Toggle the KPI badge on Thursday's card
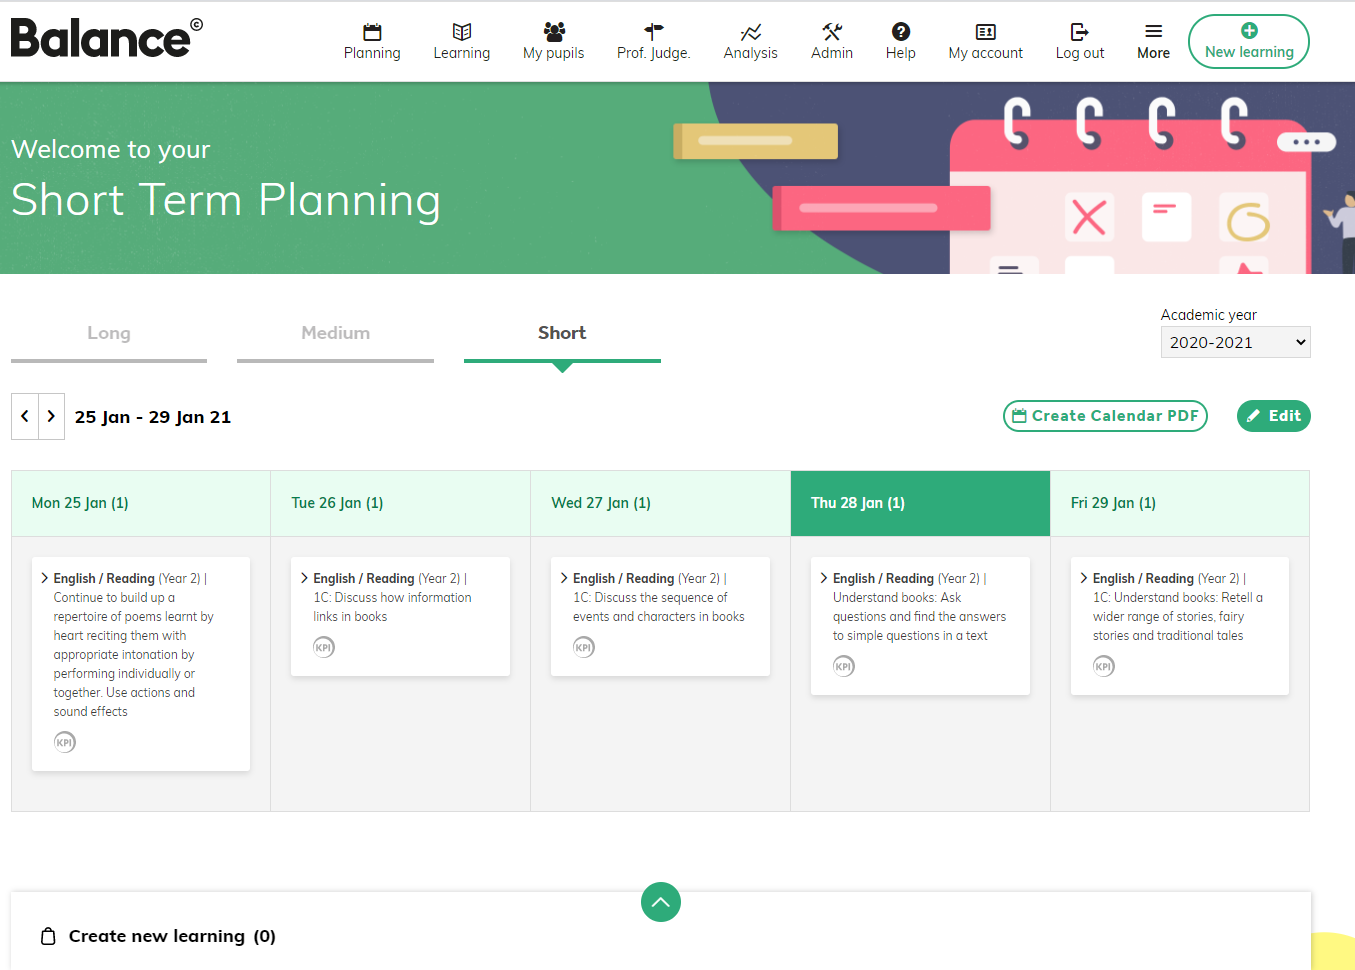This screenshot has width=1355, height=970. [x=844, y=666]
